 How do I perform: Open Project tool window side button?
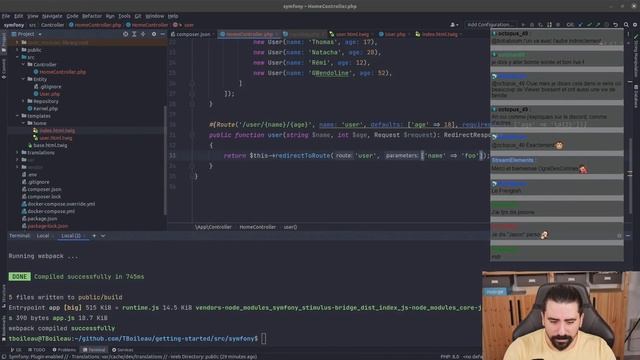coord(4,42)
